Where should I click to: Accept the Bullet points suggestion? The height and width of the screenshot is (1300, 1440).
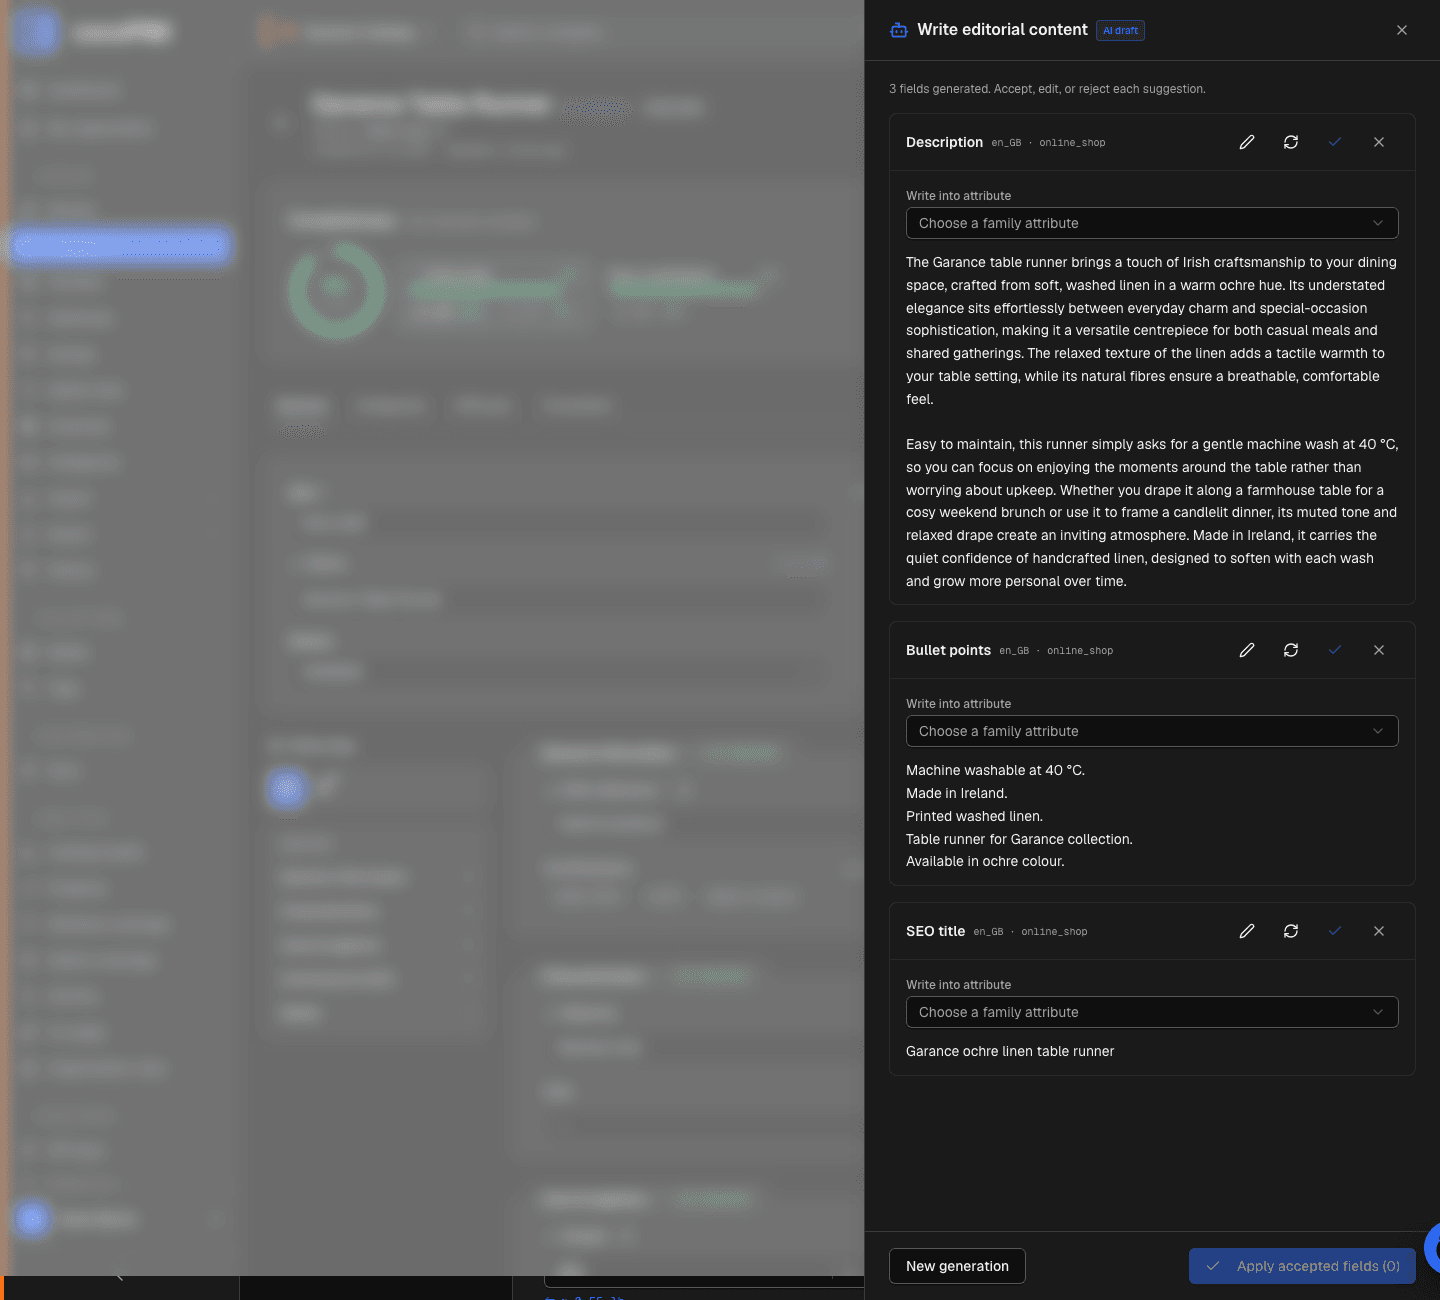1335,650
